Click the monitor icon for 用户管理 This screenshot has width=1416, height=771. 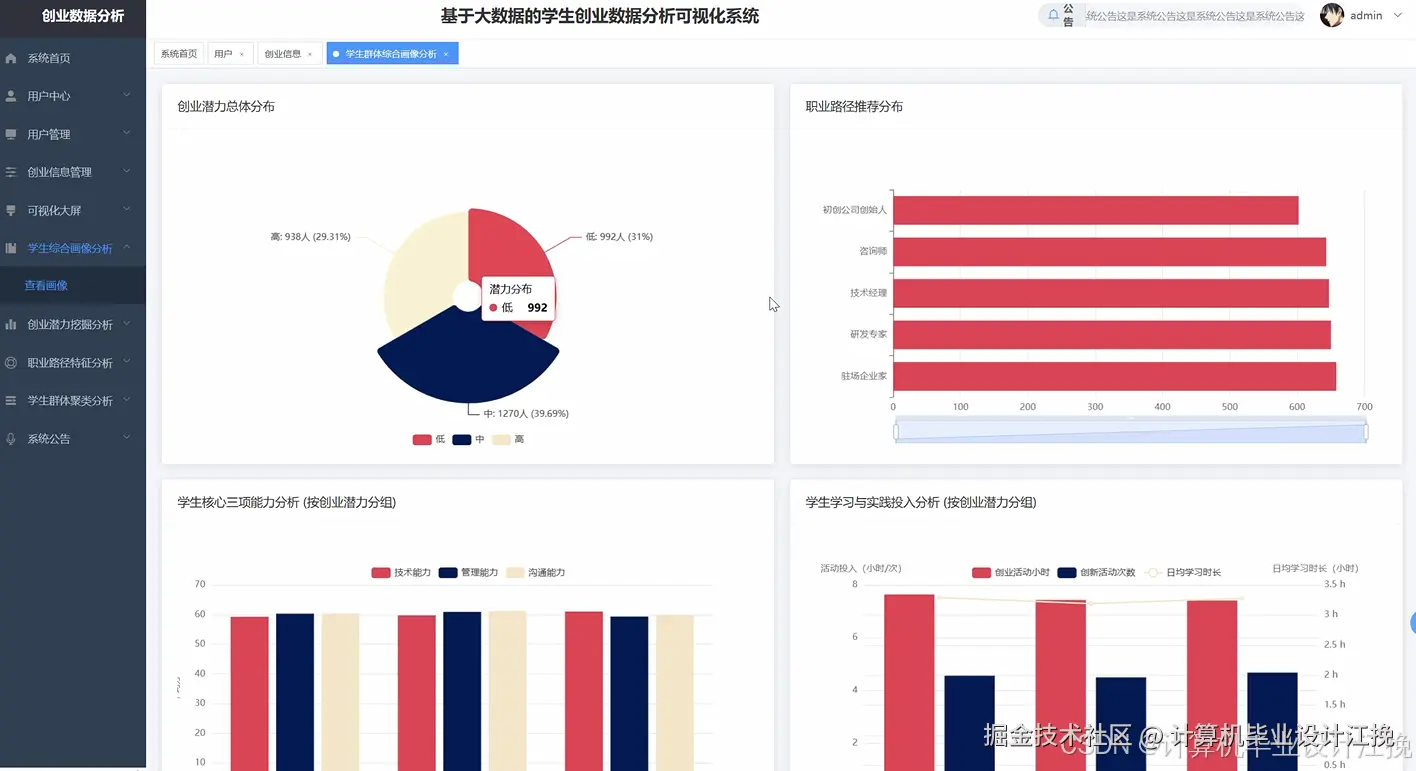(x=11, y=134)
